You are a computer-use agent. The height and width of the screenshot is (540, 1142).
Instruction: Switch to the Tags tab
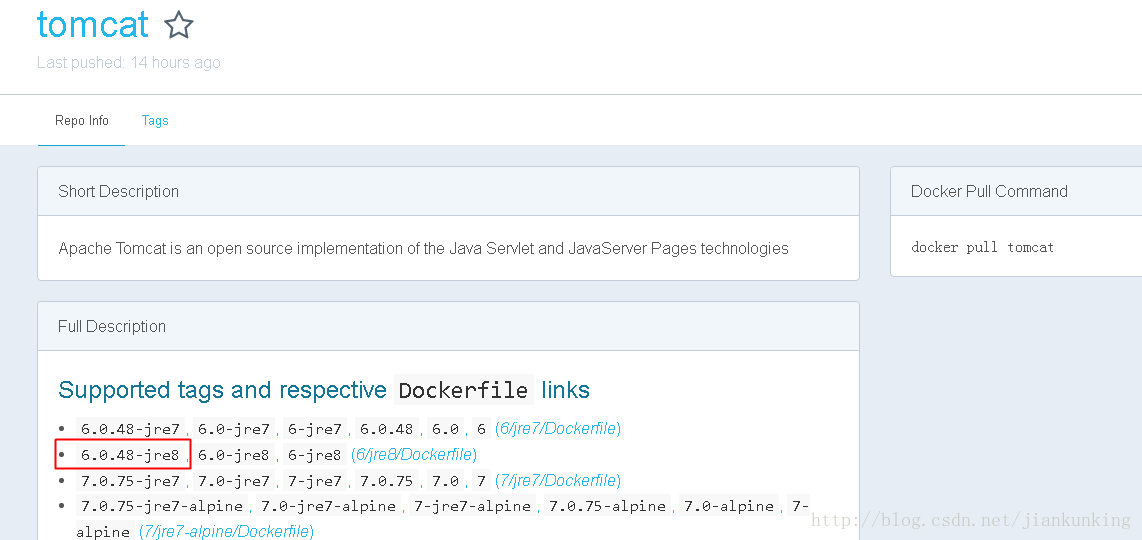point(155,120)
